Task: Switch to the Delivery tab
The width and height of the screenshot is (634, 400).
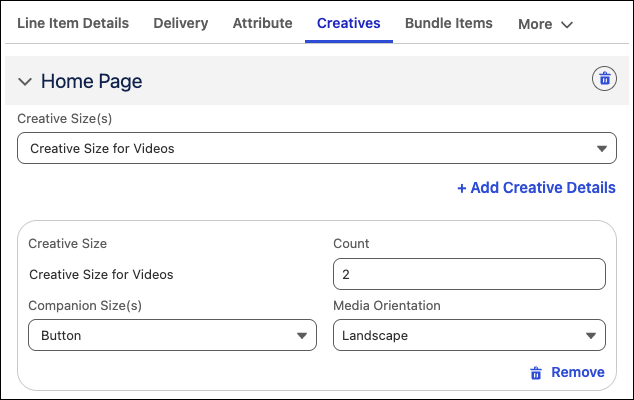Action: [x=181, y=23]
